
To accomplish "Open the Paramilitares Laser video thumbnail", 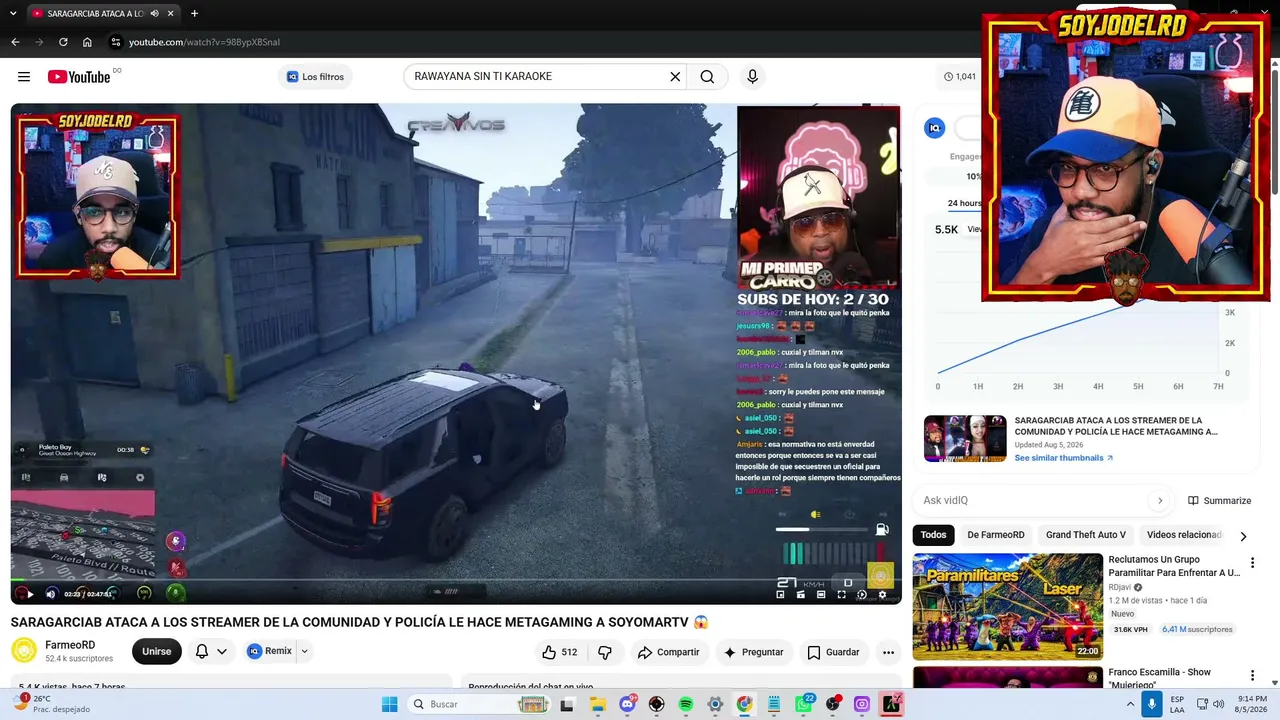I will (x=1007, y=607).
